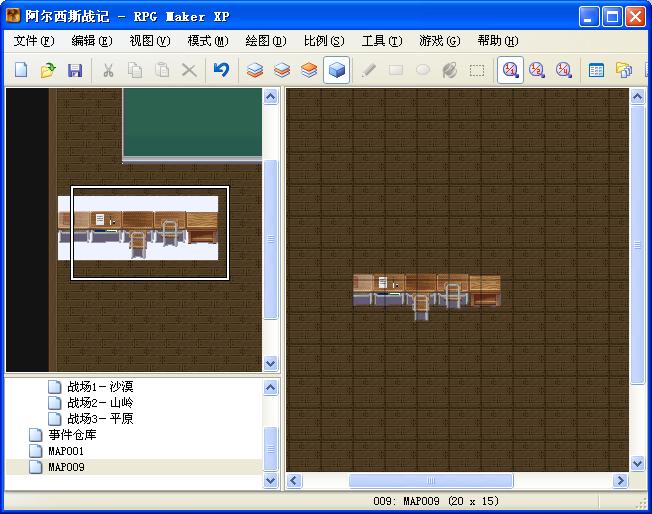Open the 工具(T) menu

(382, 41)
